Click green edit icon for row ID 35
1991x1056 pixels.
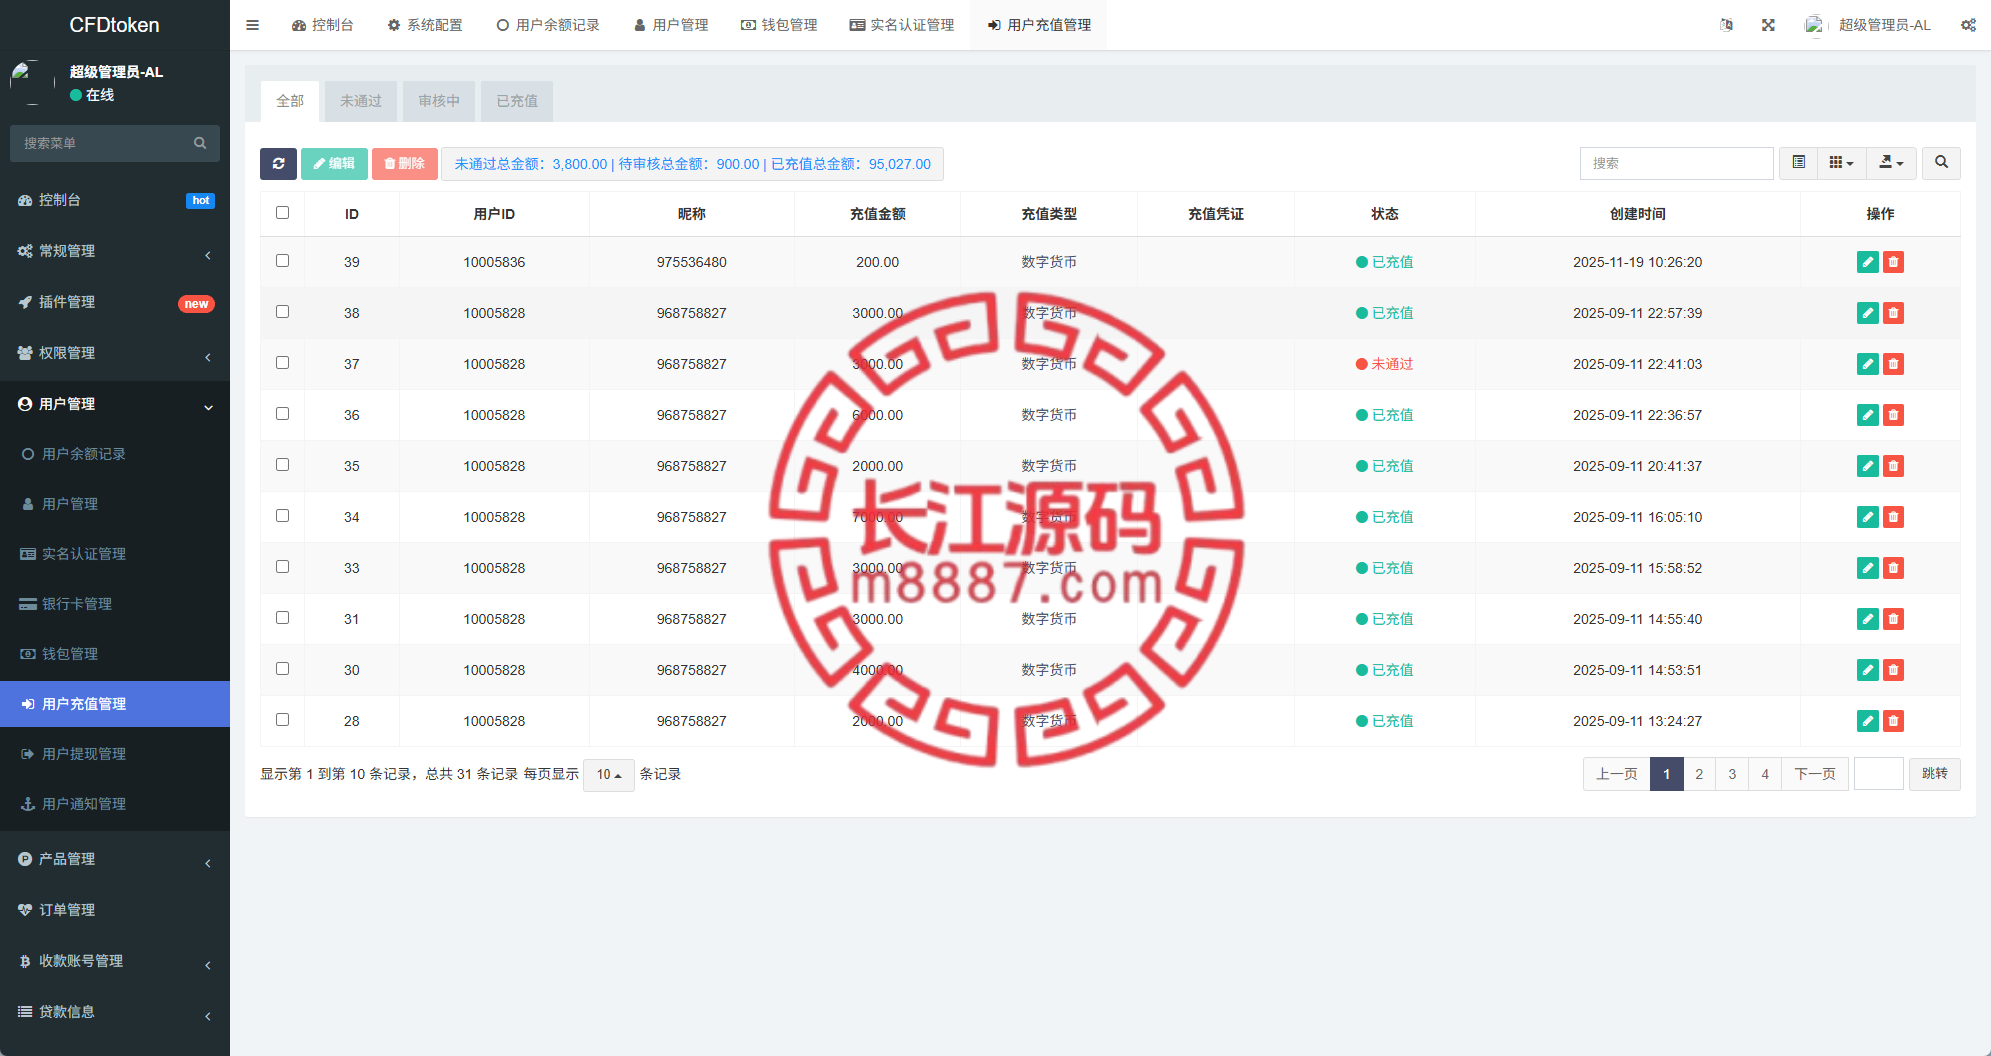(1867, 466)
